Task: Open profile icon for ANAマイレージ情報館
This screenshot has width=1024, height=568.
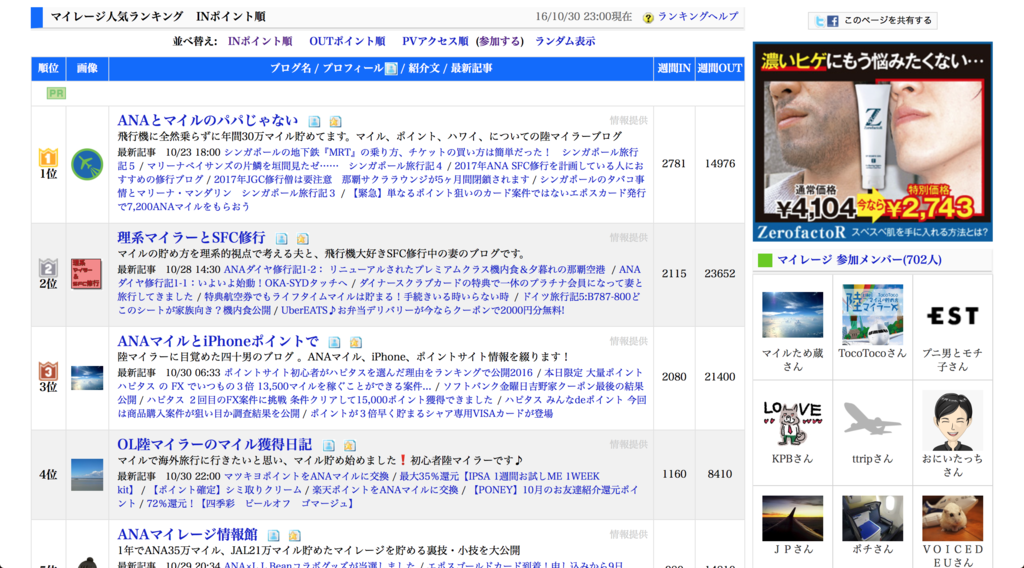Action: (274, 535)
